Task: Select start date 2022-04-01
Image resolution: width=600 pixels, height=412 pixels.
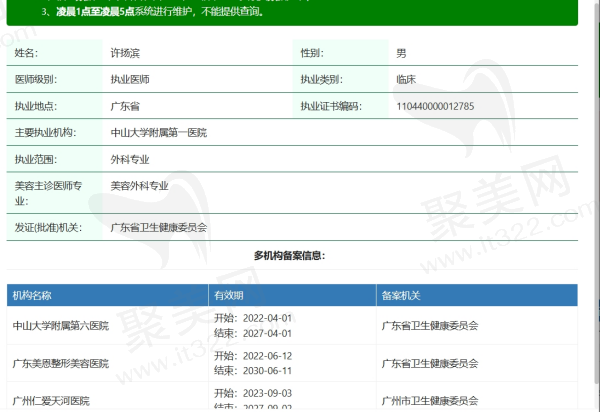Action: [267, 318]
